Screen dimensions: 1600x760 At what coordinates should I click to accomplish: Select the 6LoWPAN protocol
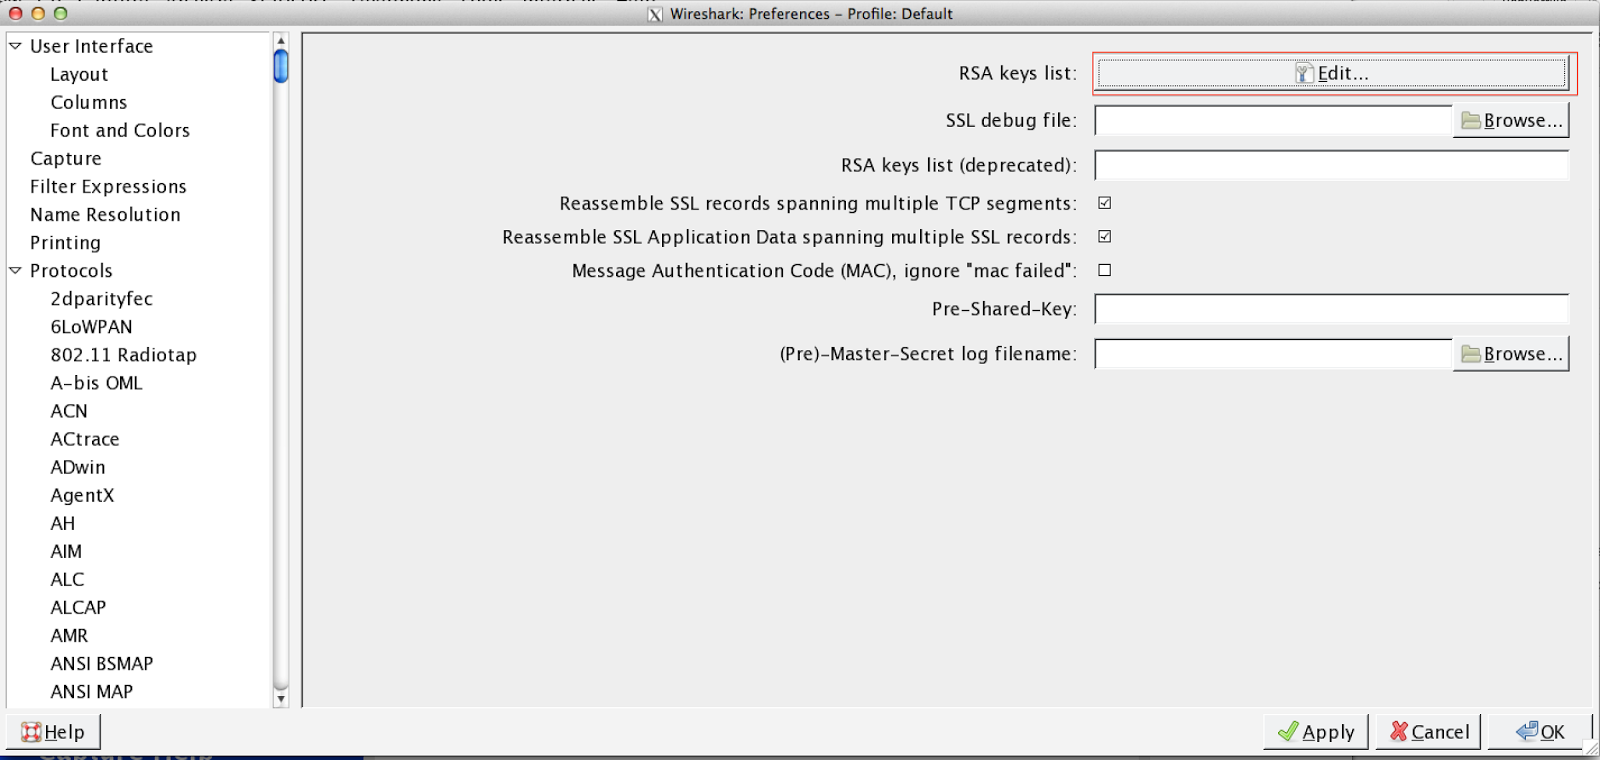[x=91, y=326]
